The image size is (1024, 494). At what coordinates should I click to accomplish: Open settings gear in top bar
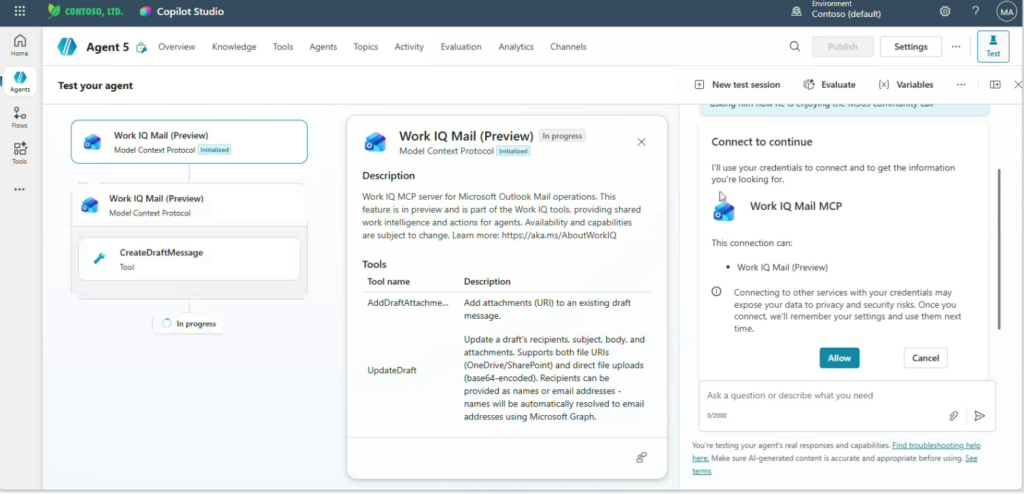click(945, 11)
